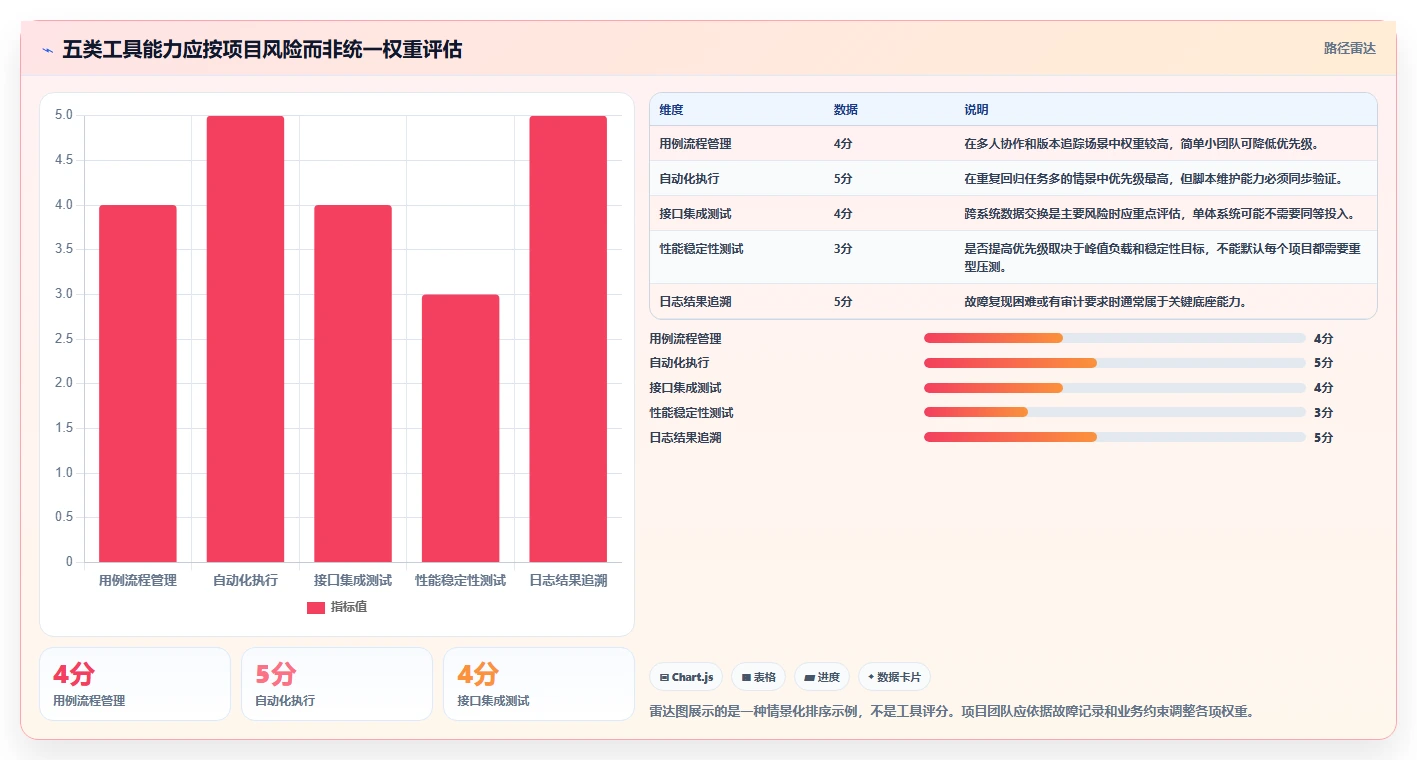Click the 用例流程管理 cell in the table
This screenshot has width=1417, height=760.
click(x=695, y=144)
